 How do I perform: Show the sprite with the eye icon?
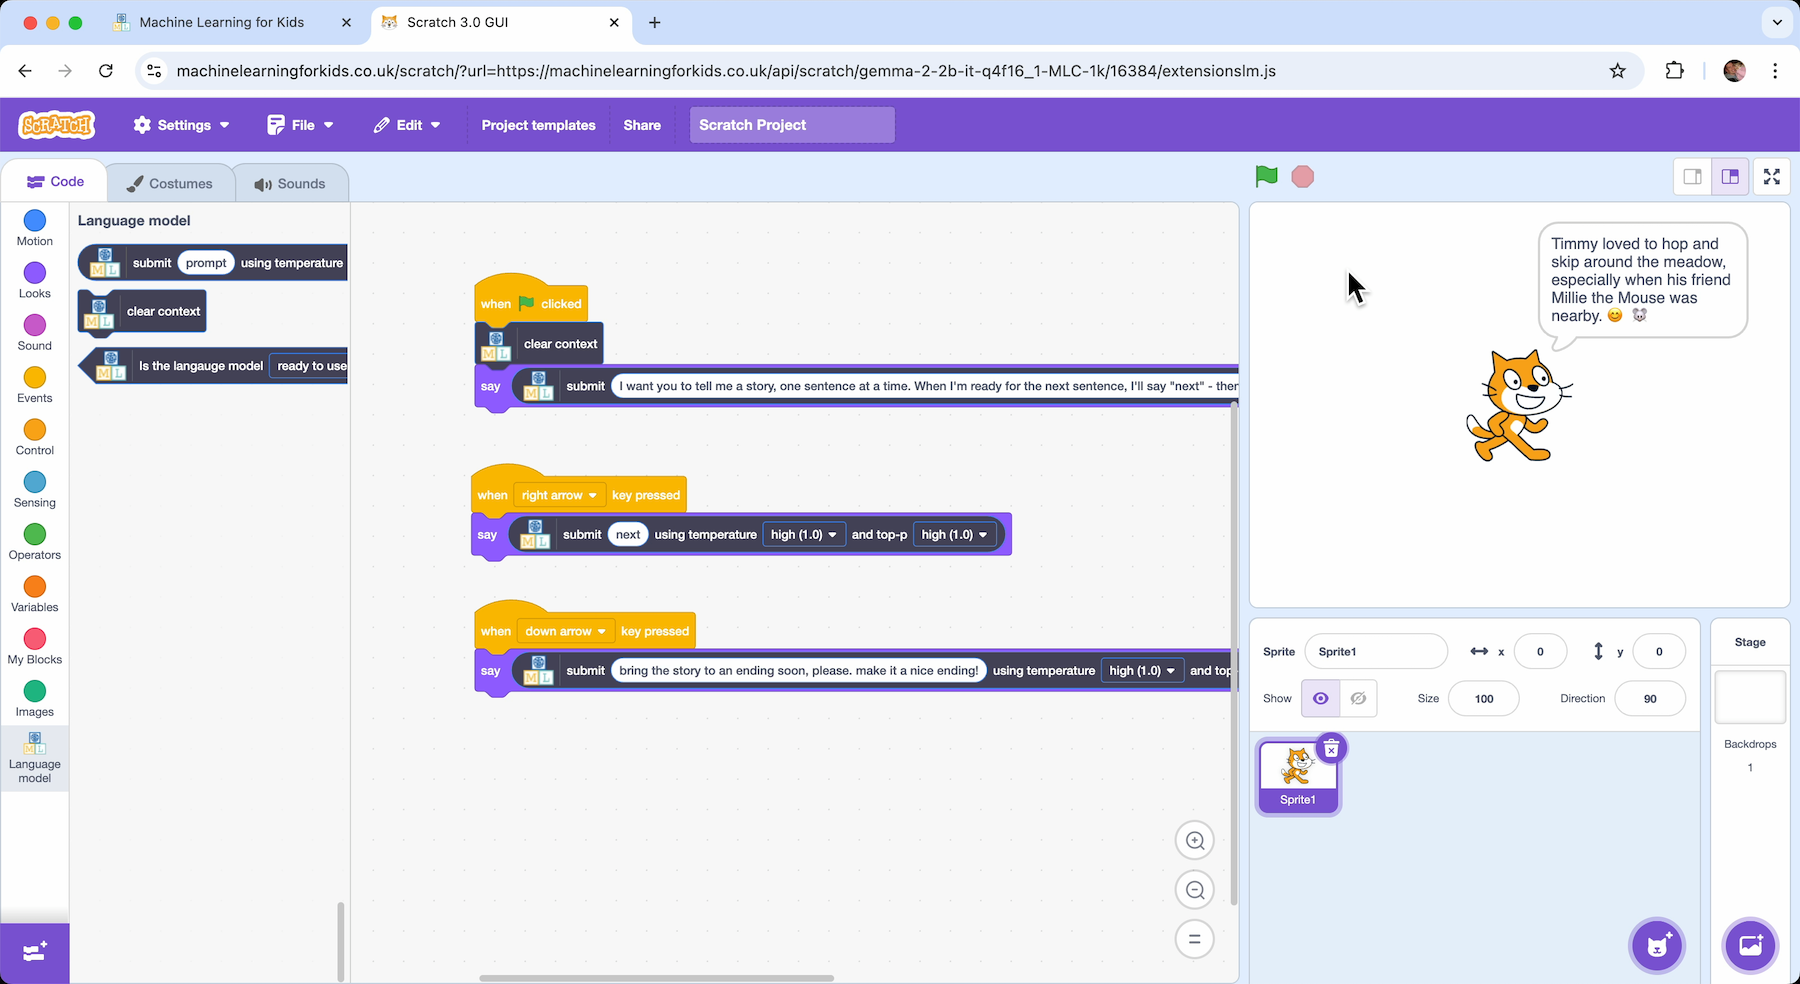(1320, 698)
